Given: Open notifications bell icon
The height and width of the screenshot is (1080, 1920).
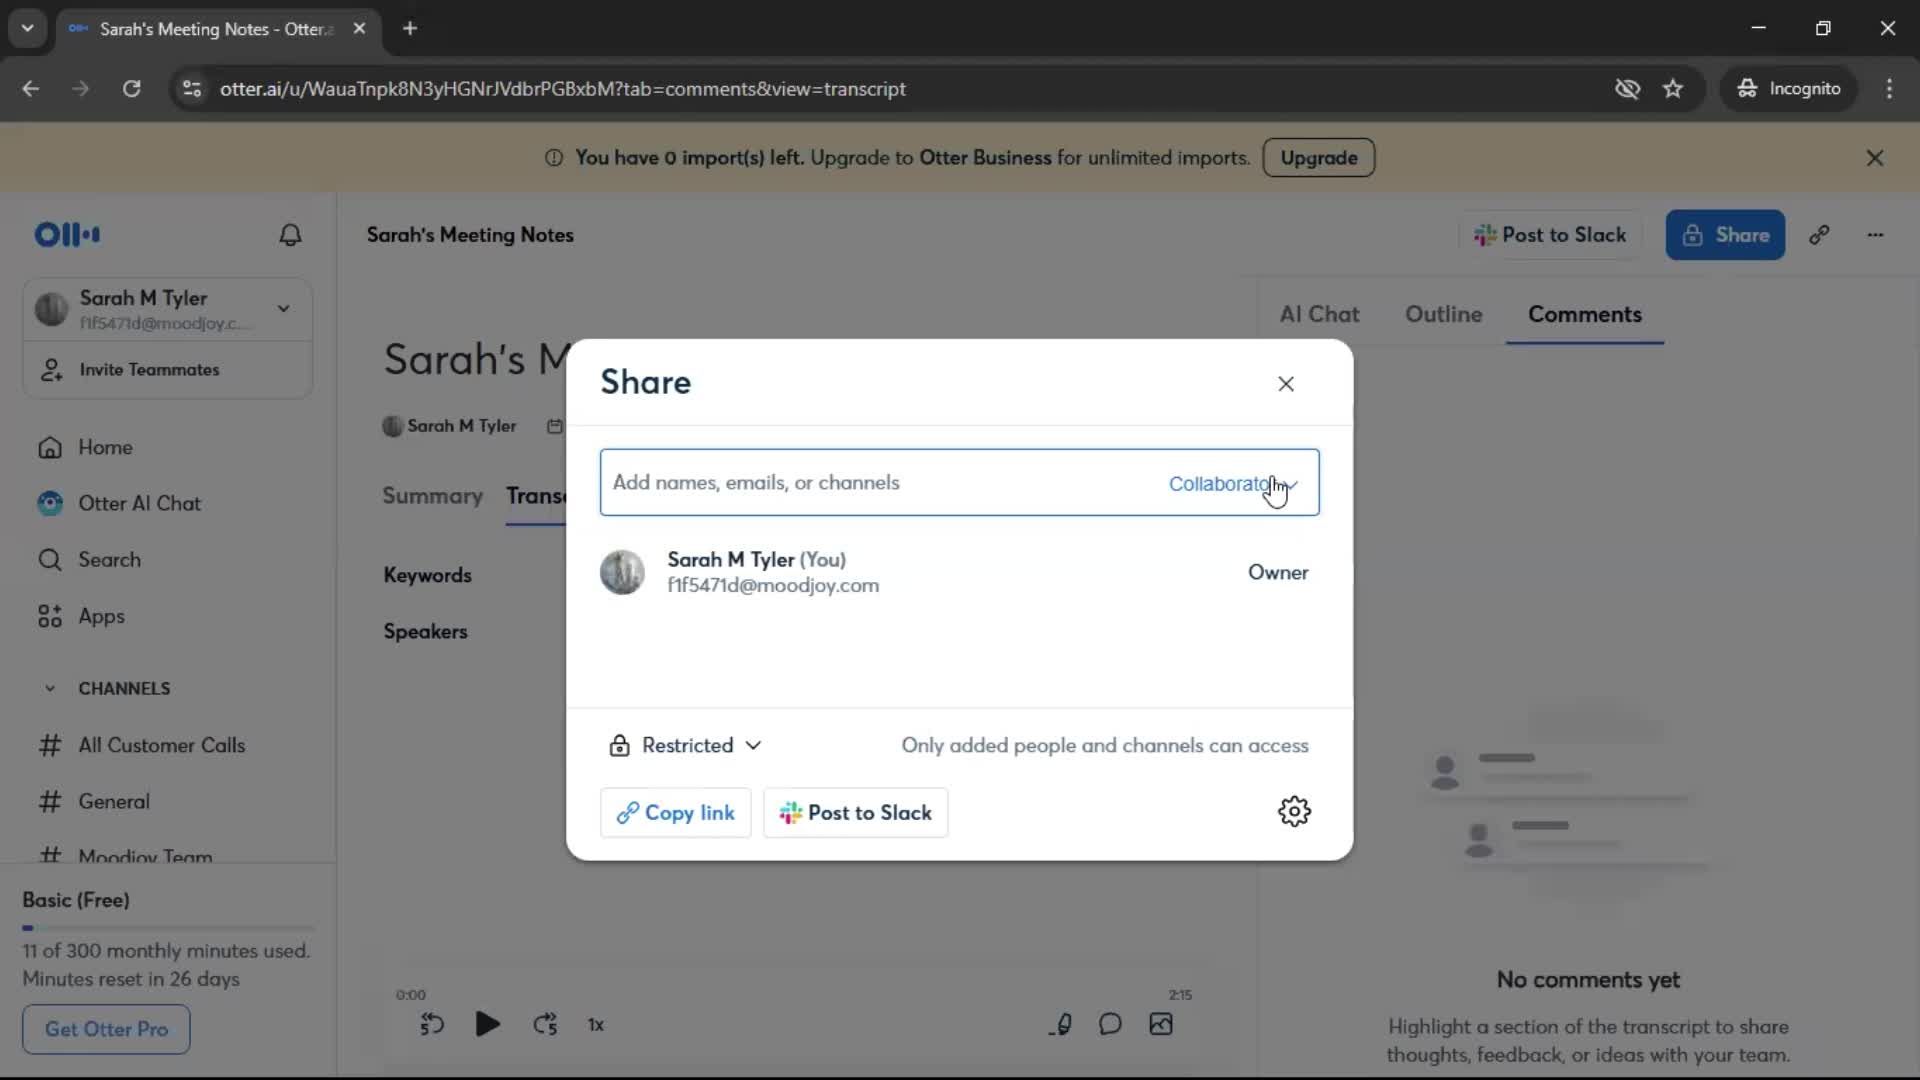Looking at the screenshot, I should pyautogui.click(x=290, y=235).
